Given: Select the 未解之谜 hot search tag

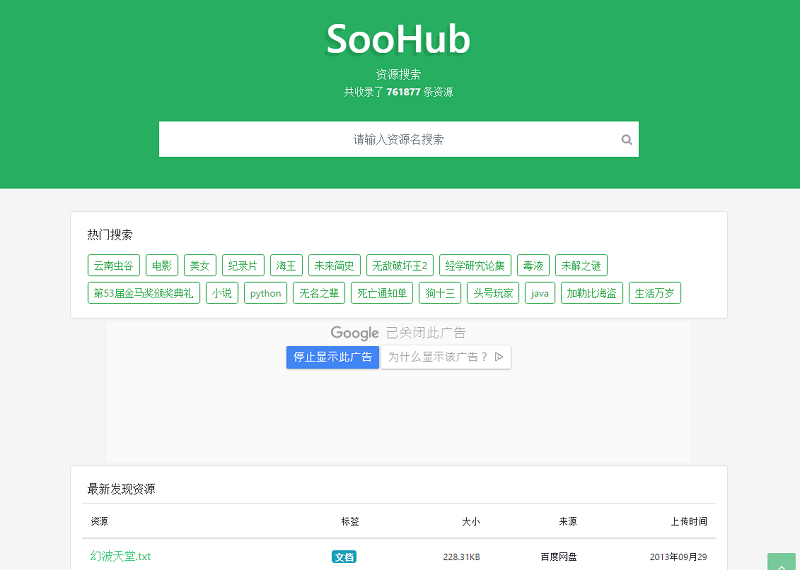Looking at the screenshot, I should coord(581,265).
